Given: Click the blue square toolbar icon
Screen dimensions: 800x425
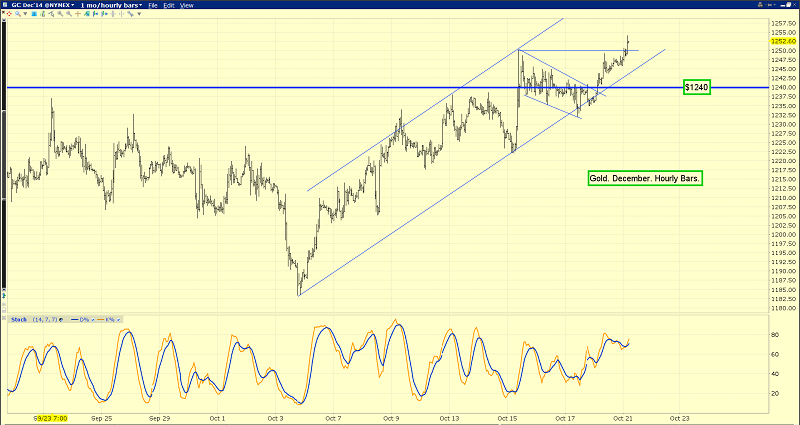Looking at the screenshot, I should coord(34,14).
